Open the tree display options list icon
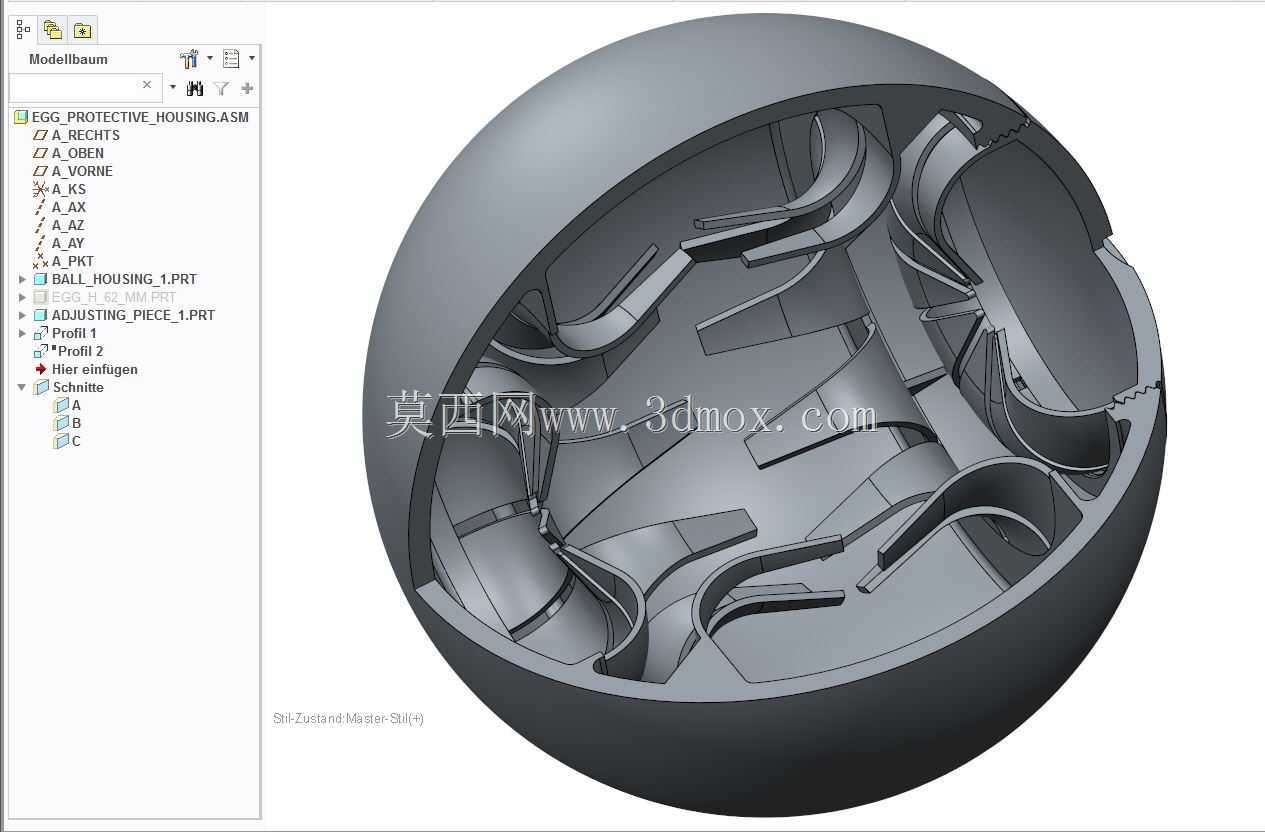Screen dimensions: 1265x832 (231, 59)
